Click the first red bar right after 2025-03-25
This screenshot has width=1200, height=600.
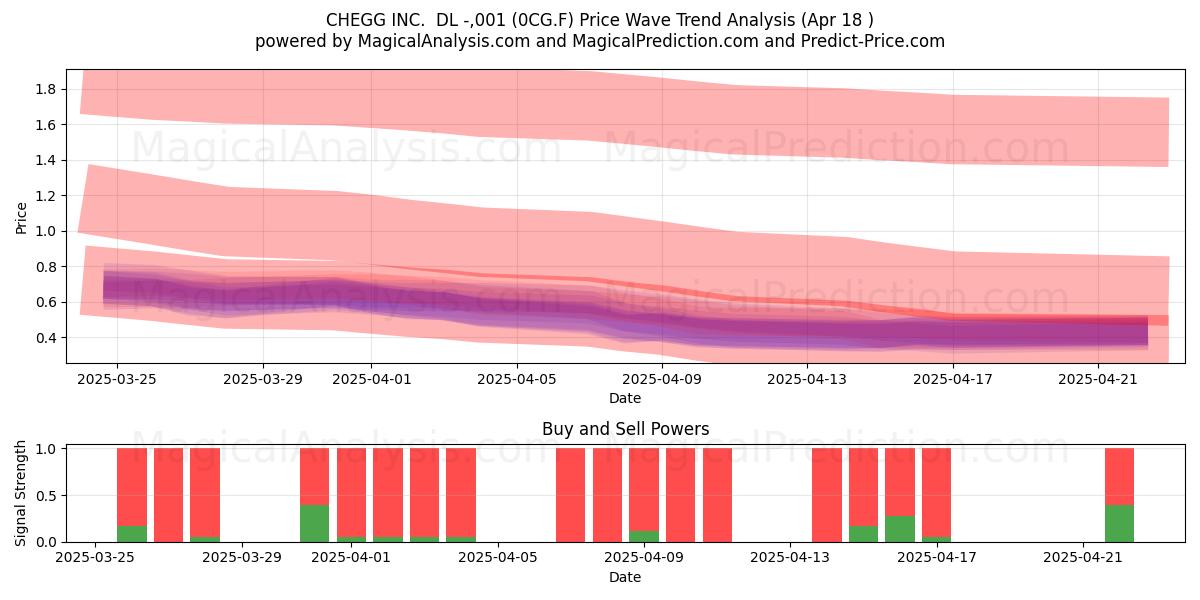coord(132,487)
